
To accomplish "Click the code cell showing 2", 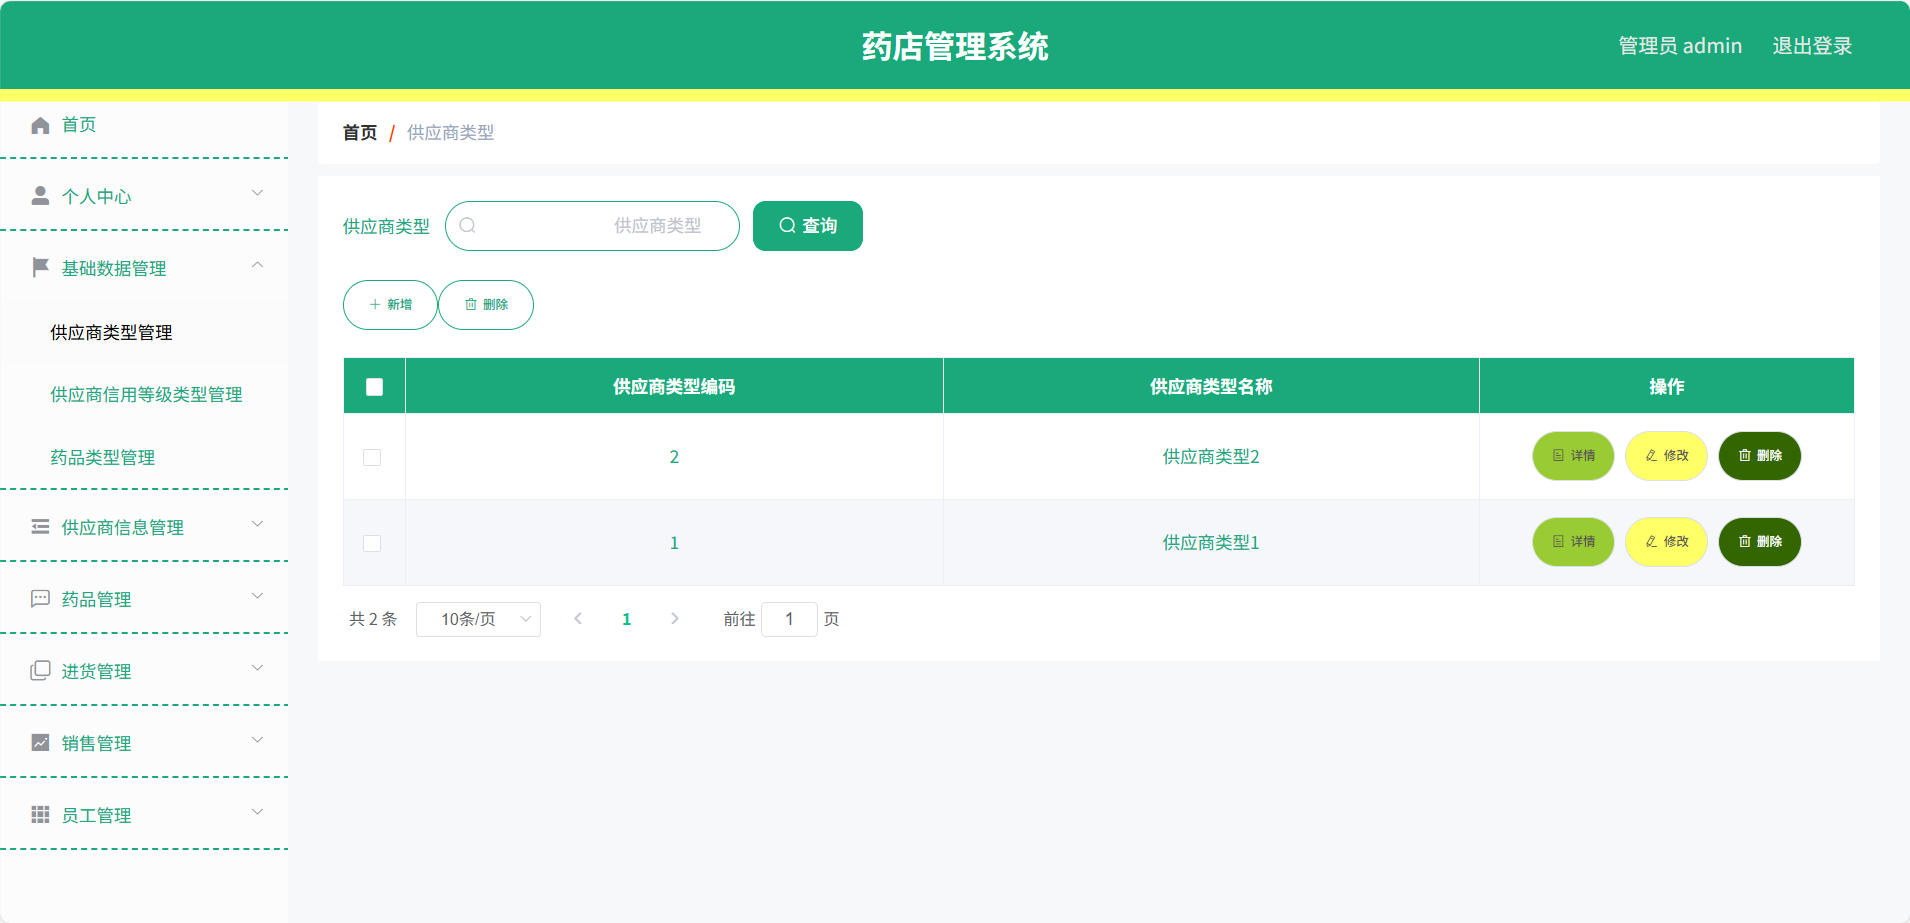I will [674, 457].
